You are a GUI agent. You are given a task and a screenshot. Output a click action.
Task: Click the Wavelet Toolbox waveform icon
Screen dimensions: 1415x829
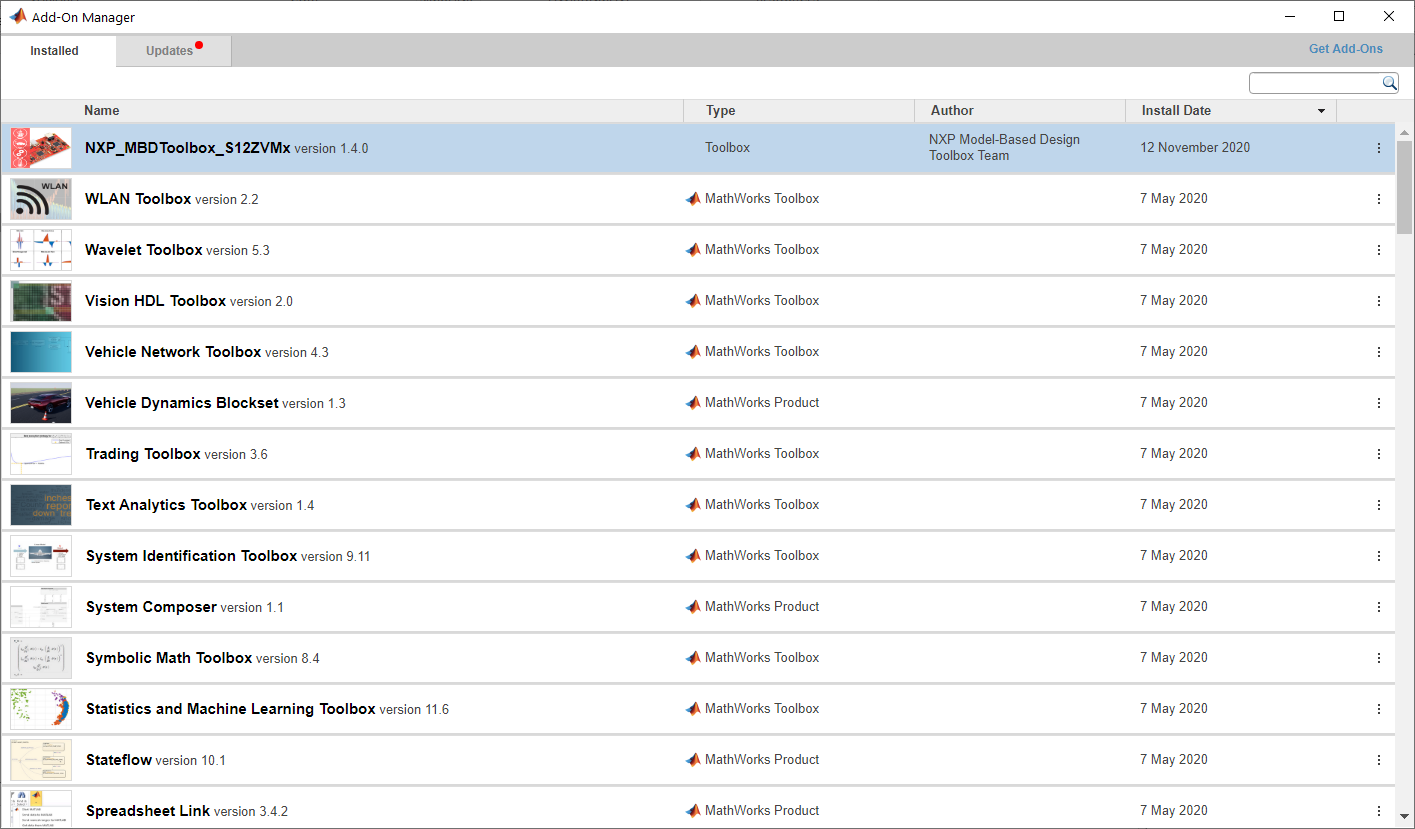coord(40,249)
